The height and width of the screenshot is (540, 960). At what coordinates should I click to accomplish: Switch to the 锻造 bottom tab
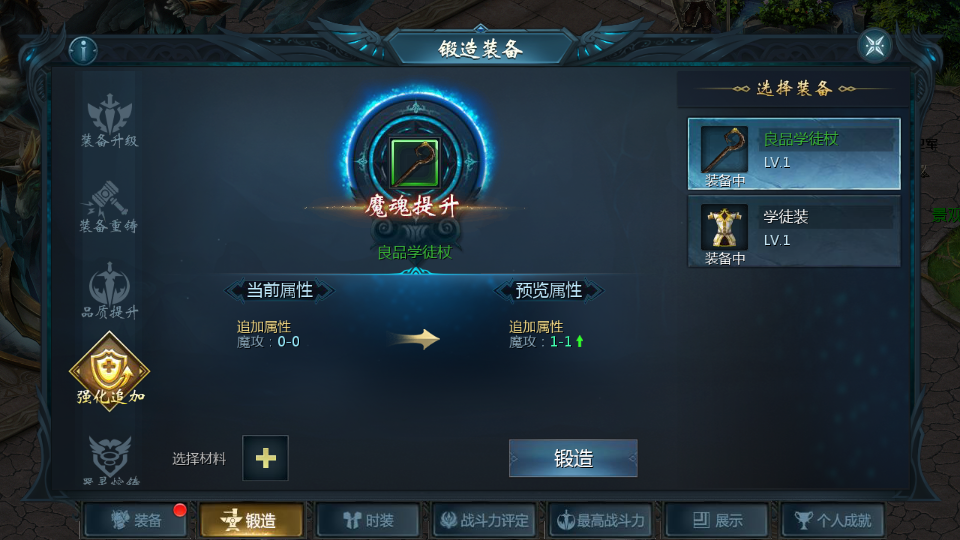(x=252, y=520)
